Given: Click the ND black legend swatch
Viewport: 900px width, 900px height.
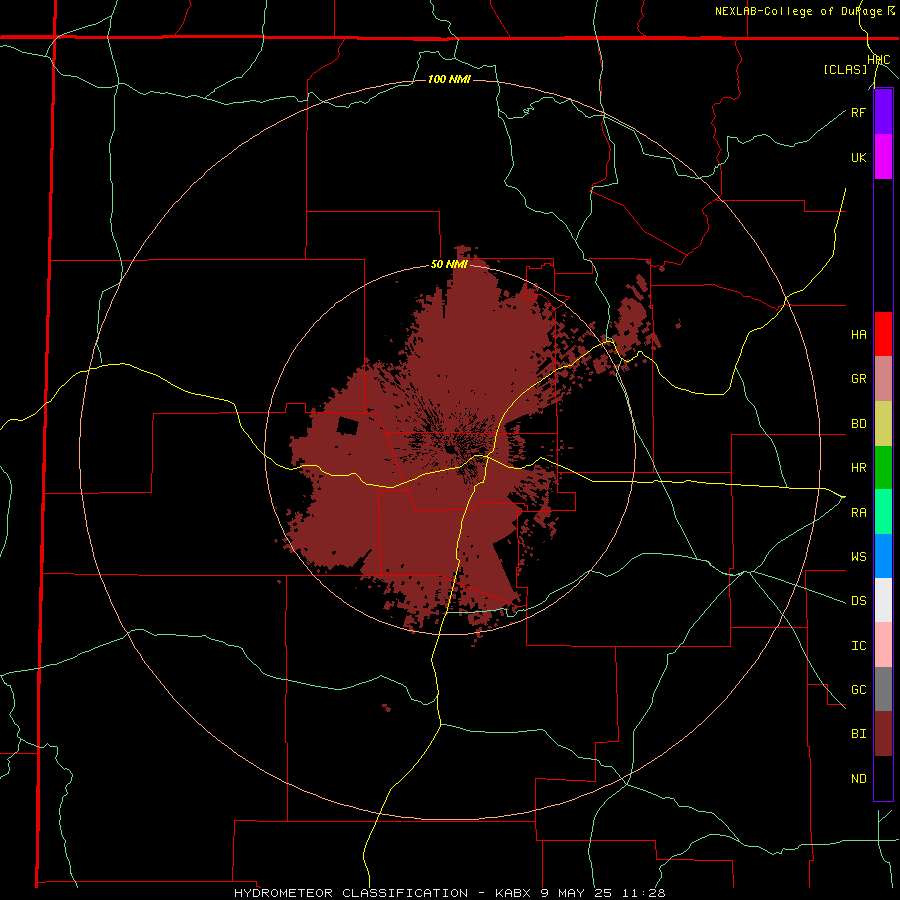Looking at the screenshot, I should point(883,778).
